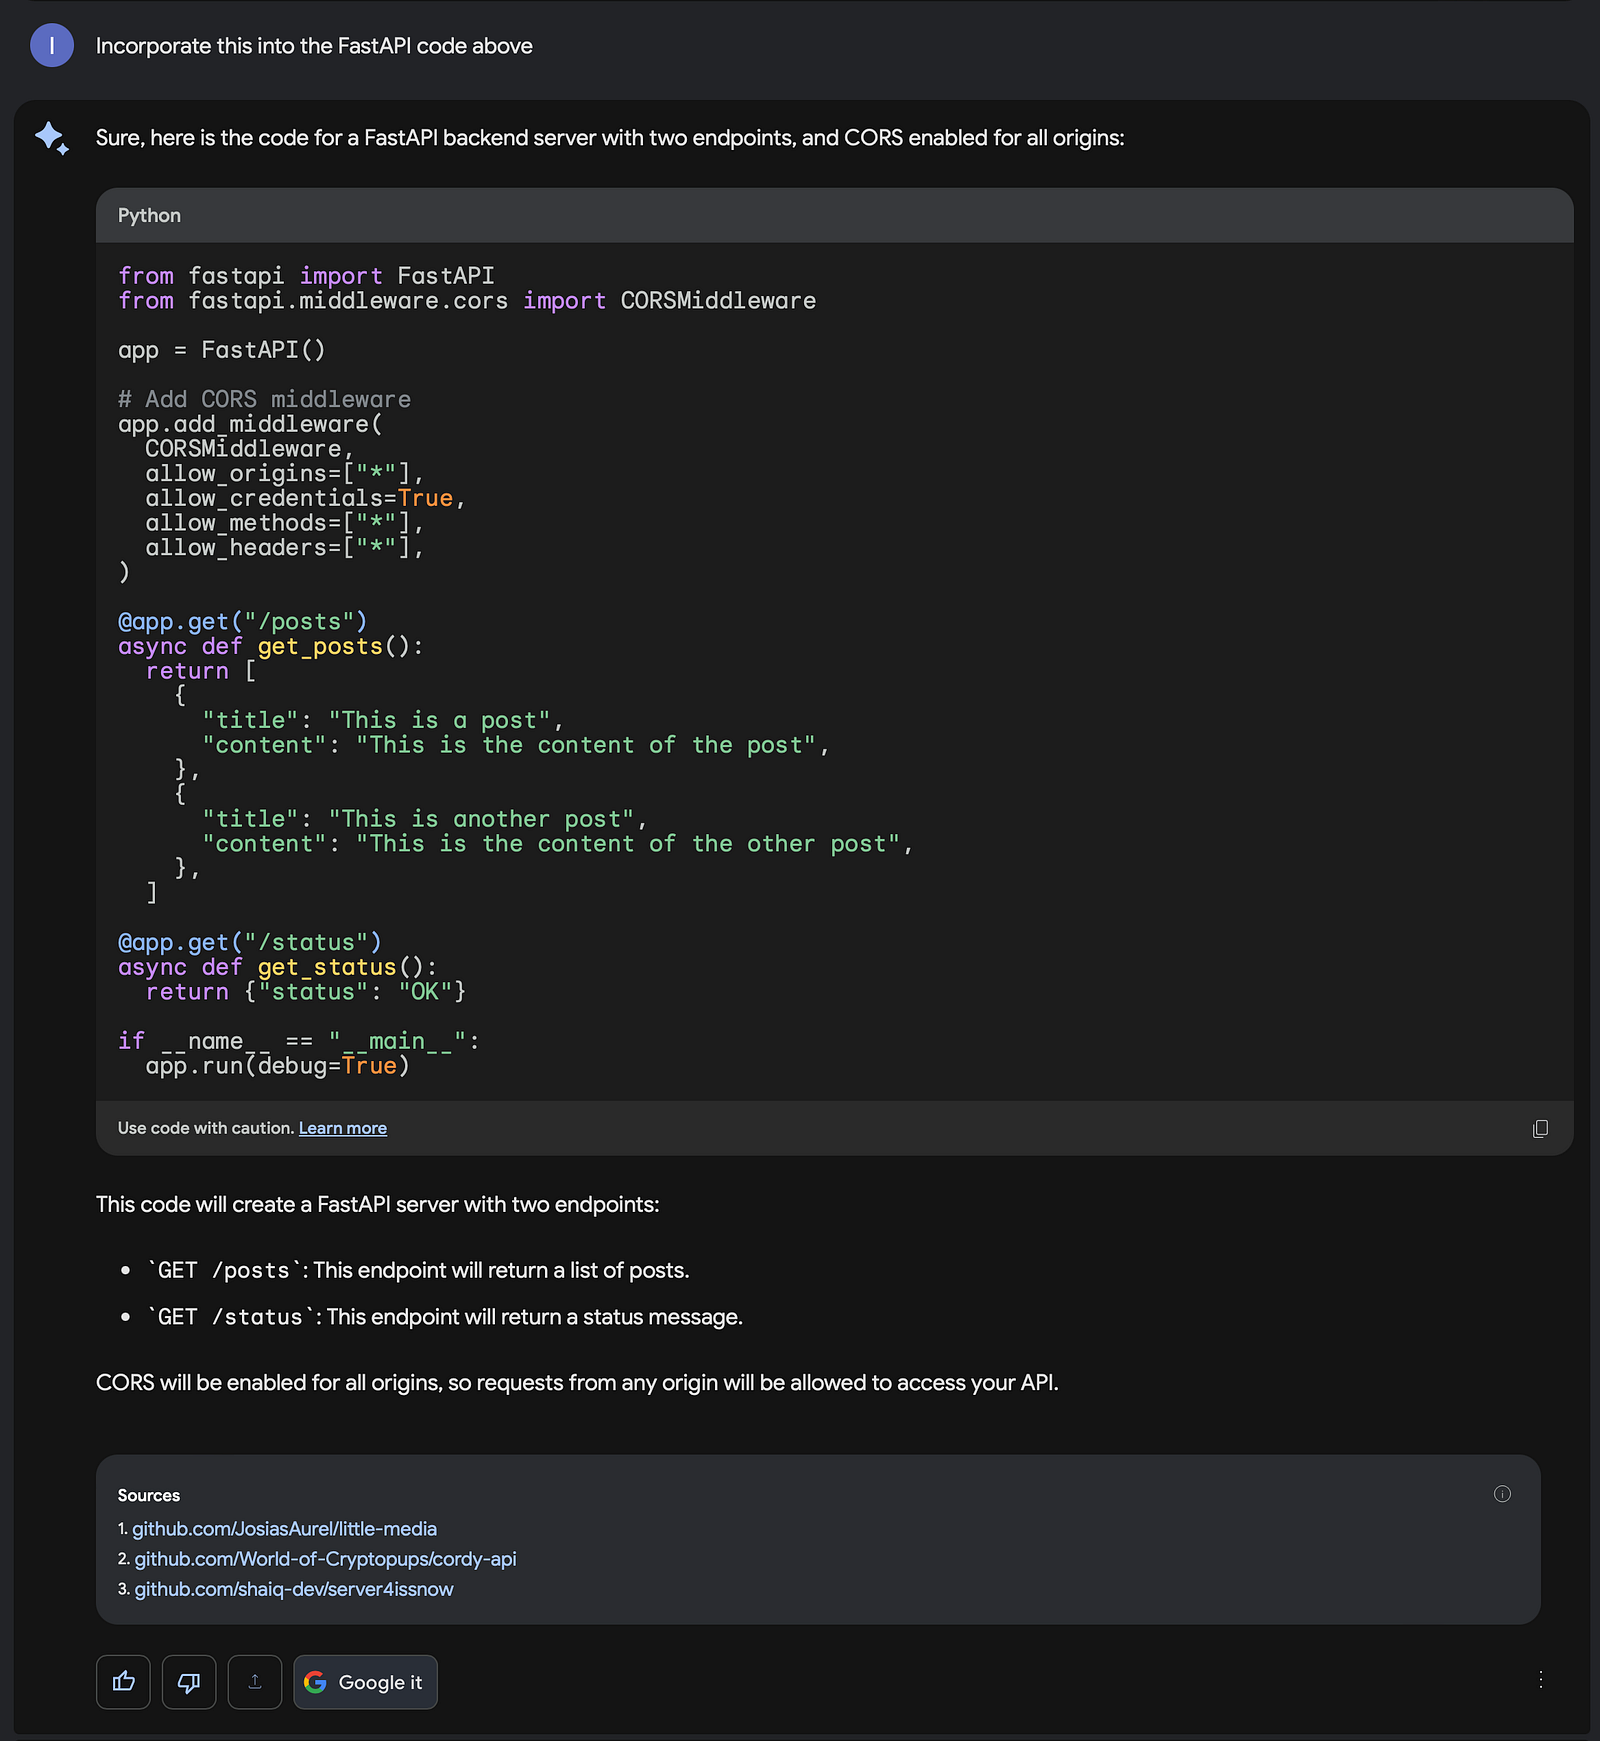Click the line 'async def get_status():'
This screenshot has height=1741, width=1600.
(x=278, y=967)
